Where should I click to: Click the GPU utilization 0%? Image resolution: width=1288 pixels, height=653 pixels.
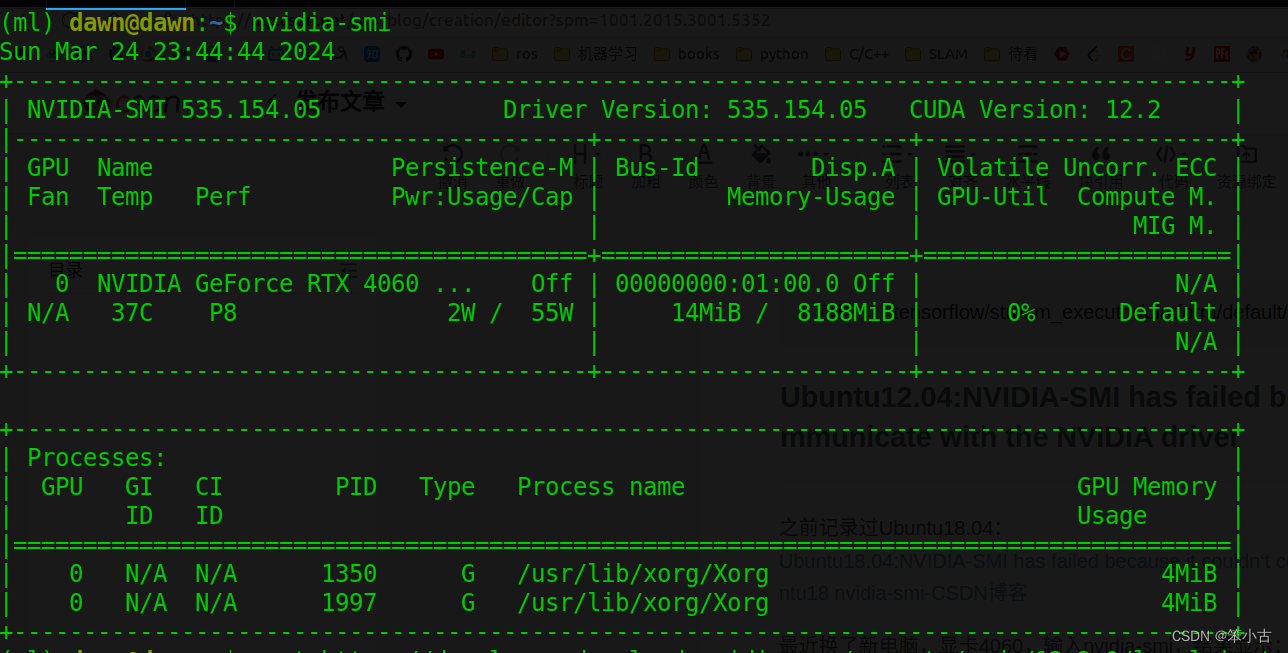[x=1021, y=313]
